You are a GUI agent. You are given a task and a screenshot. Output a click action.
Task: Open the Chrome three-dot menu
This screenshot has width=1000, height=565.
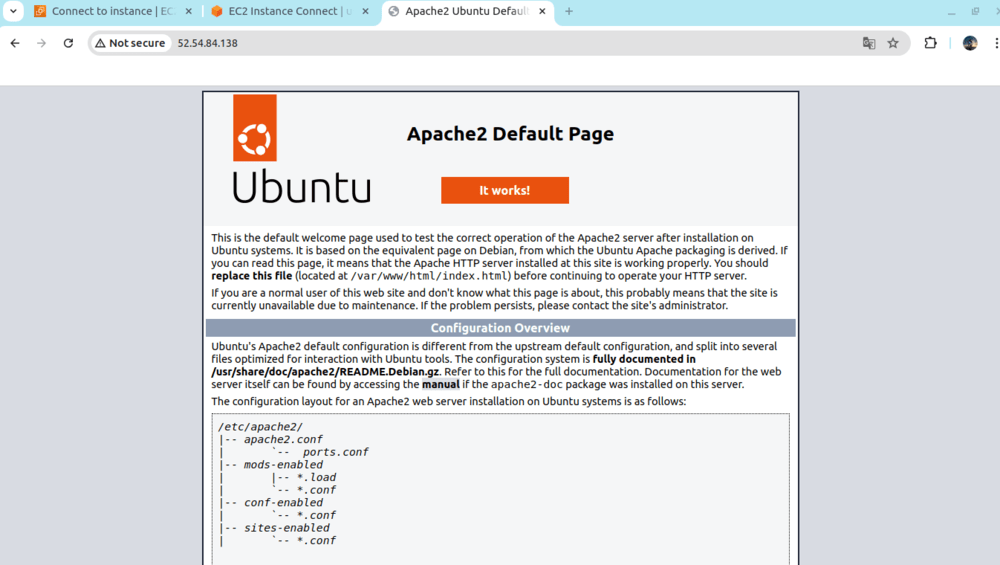coord(996,43)
